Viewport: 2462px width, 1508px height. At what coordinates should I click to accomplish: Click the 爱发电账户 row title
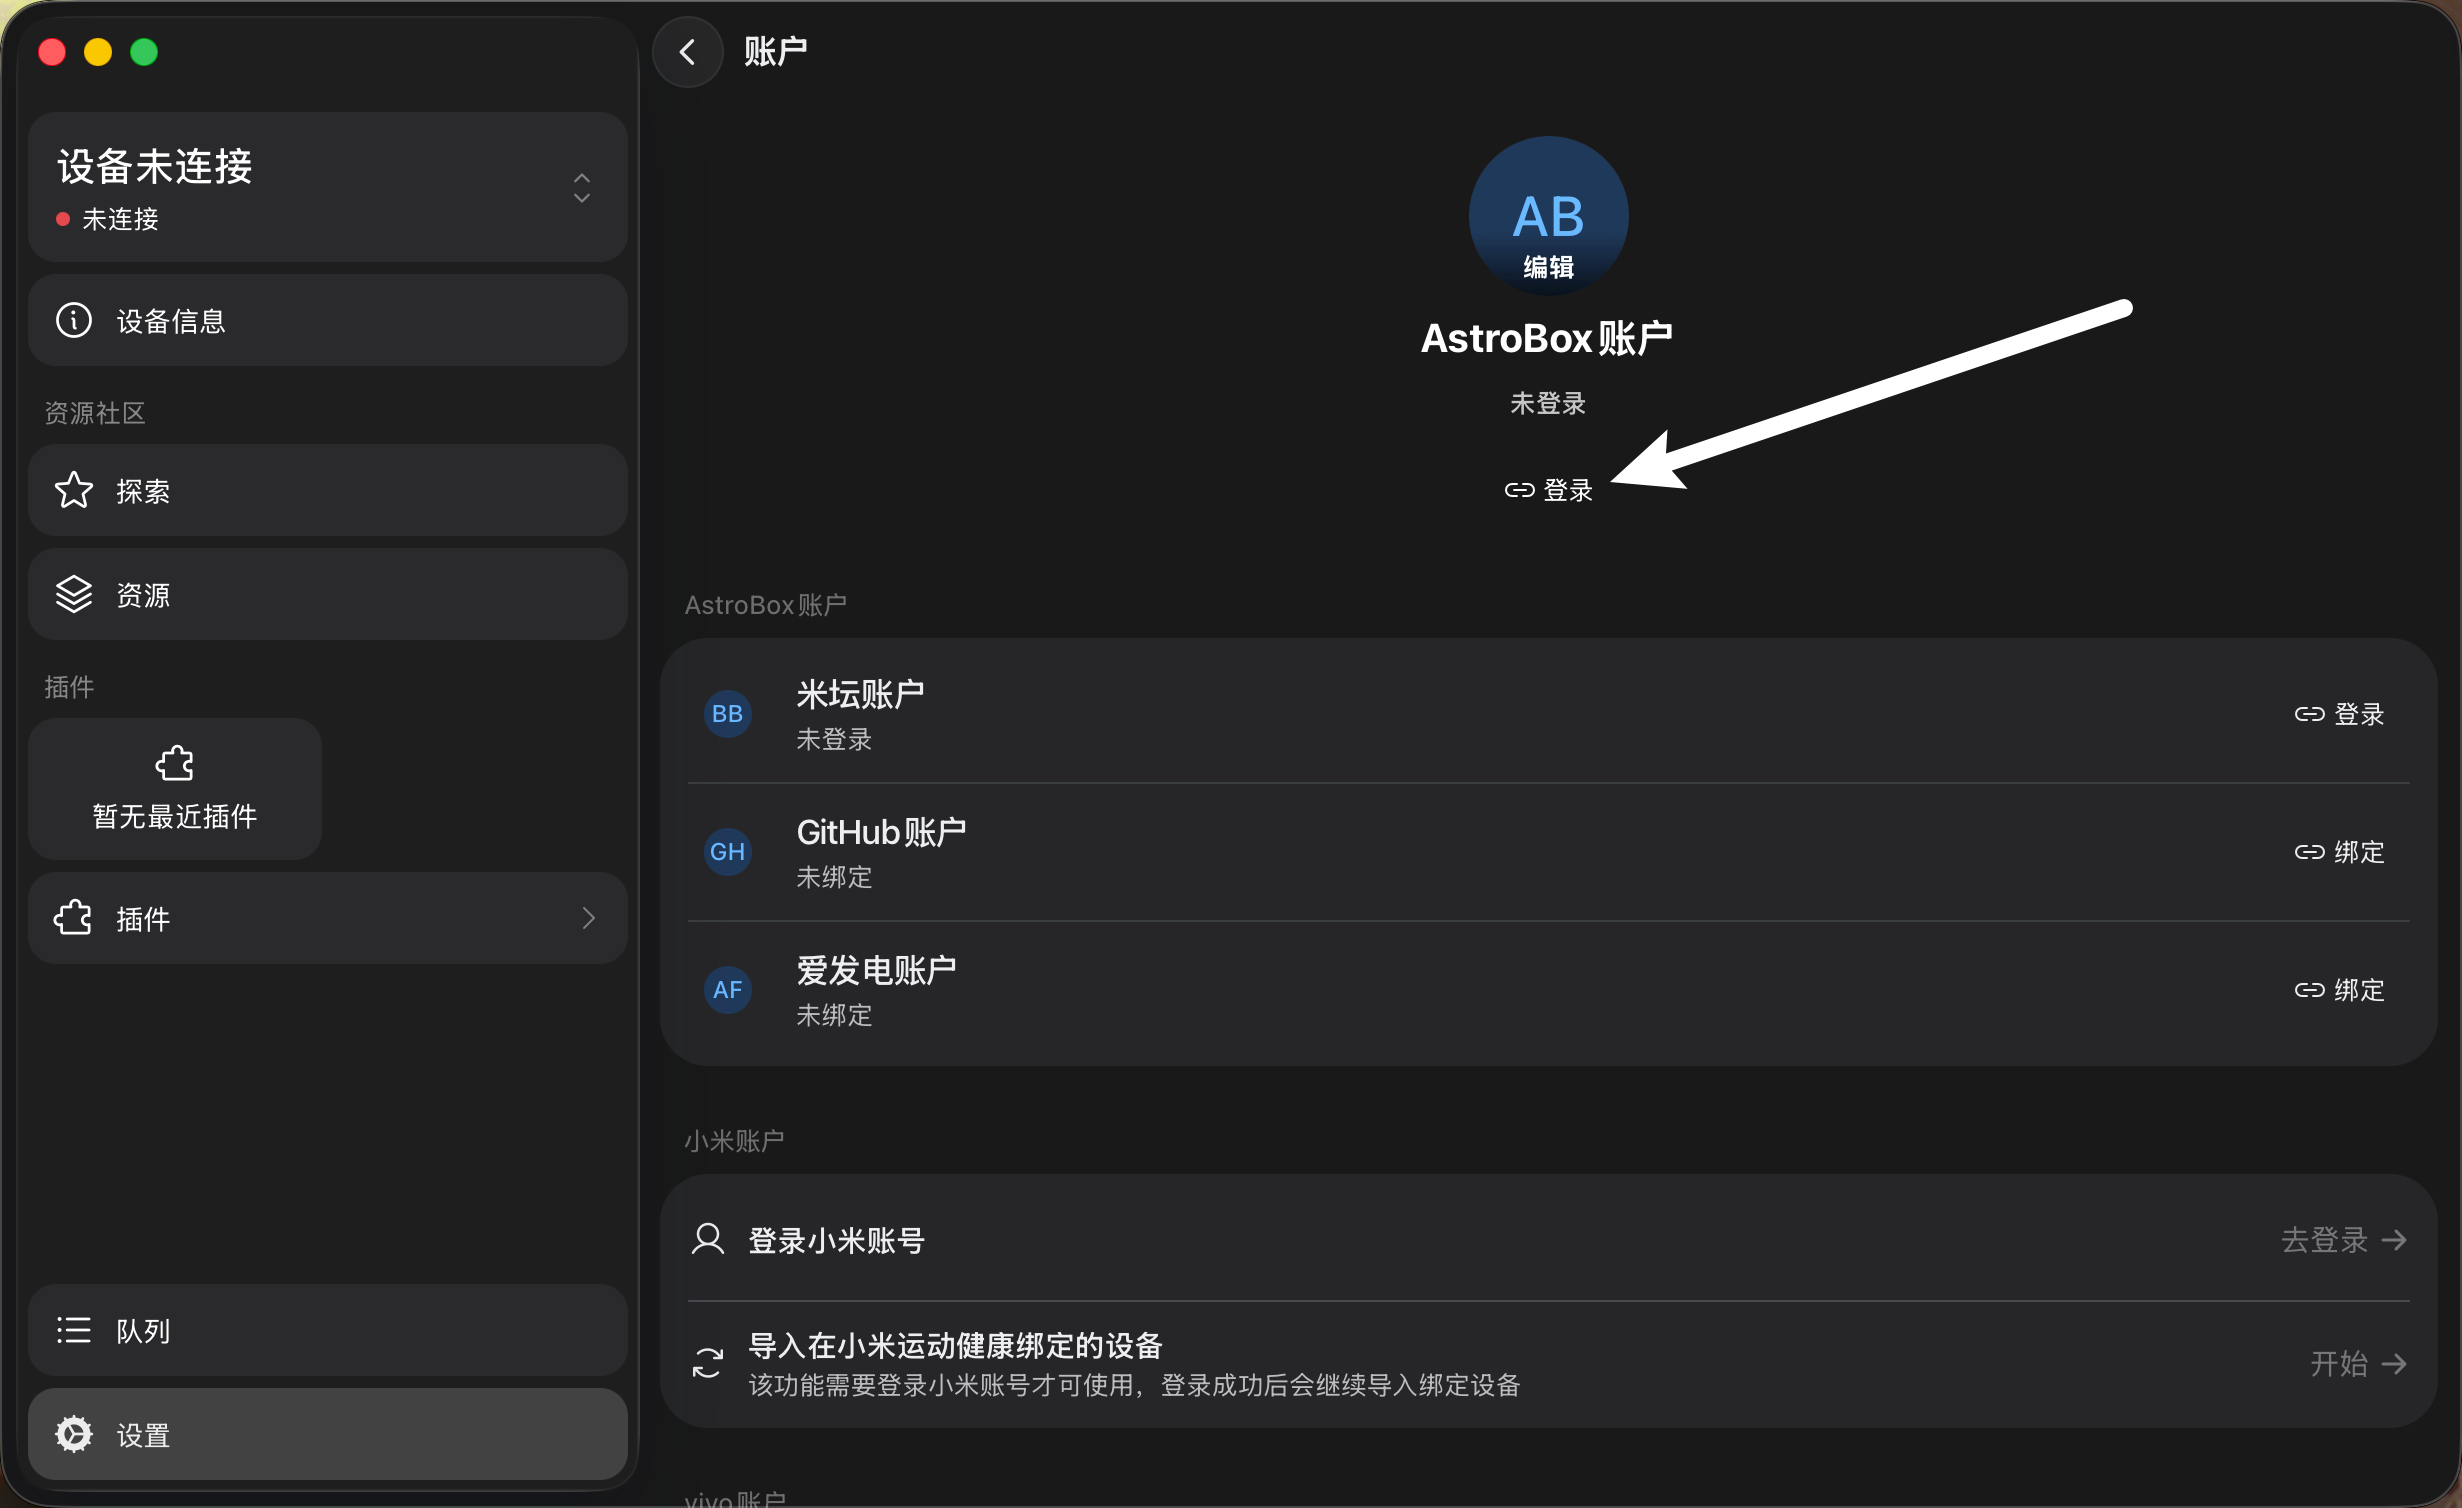pyautogui.click(x=876, y=970)
